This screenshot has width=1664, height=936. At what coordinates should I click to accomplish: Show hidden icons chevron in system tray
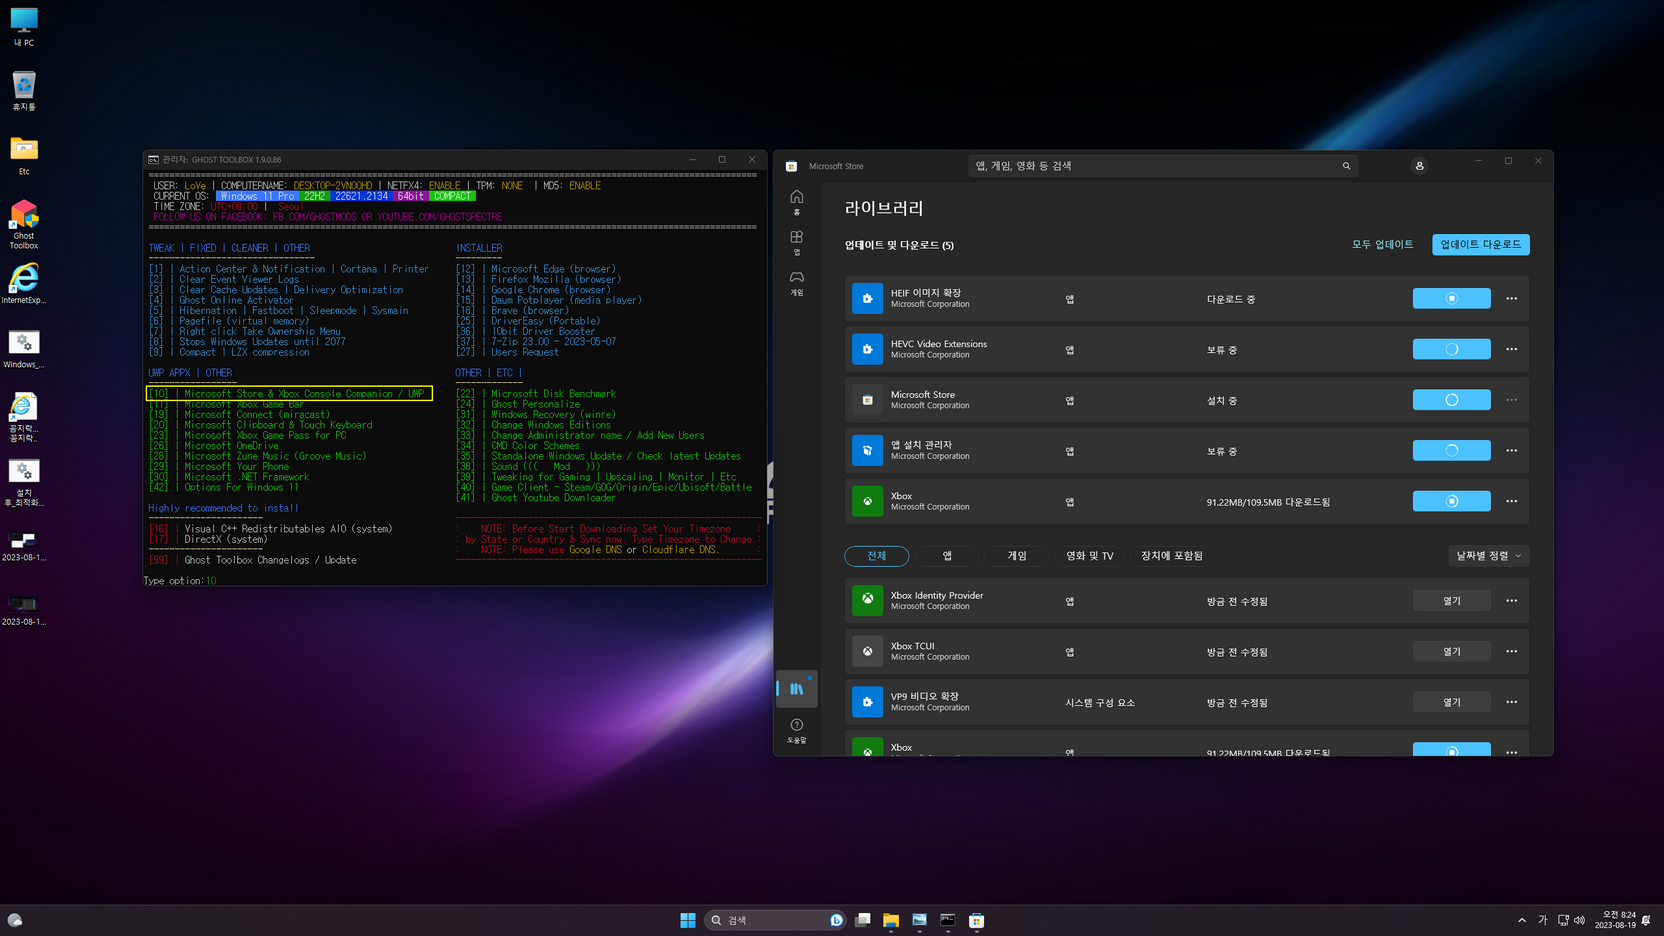(1522, 920)
